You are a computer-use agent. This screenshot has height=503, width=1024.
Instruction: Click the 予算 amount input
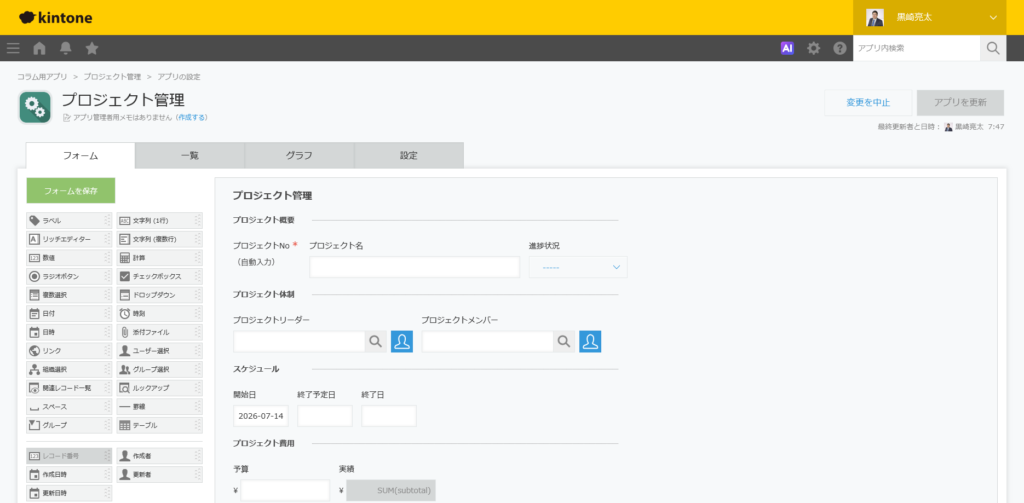[x=285, y=491]
